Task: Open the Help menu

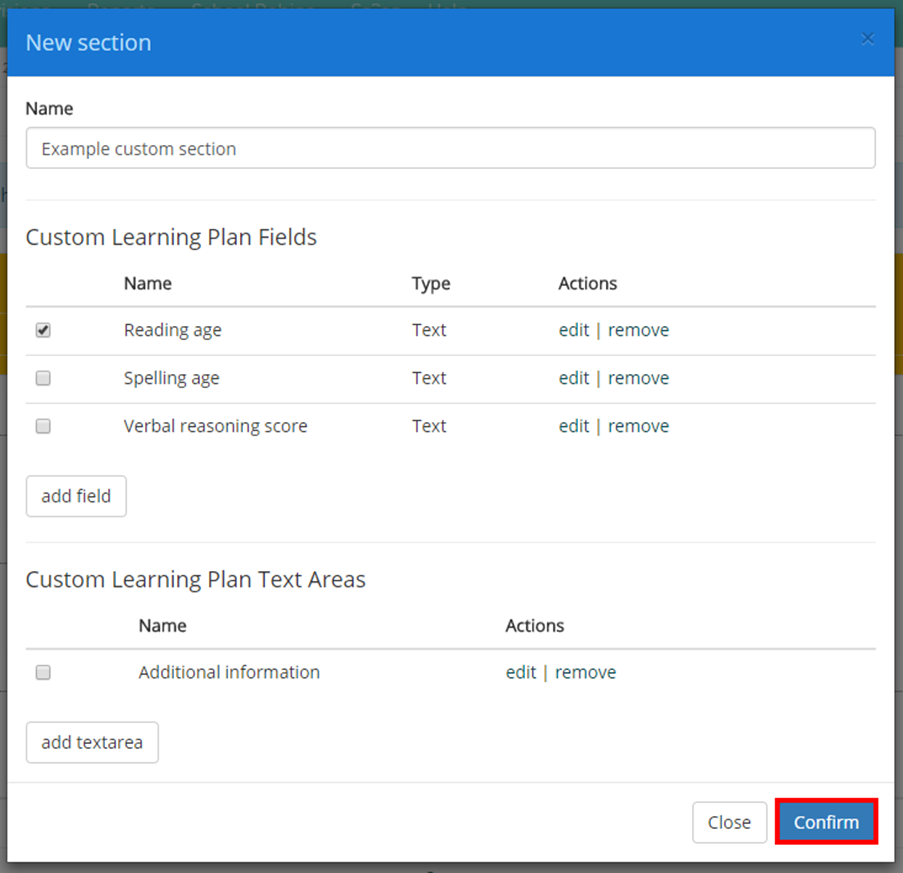Action: 448,9
